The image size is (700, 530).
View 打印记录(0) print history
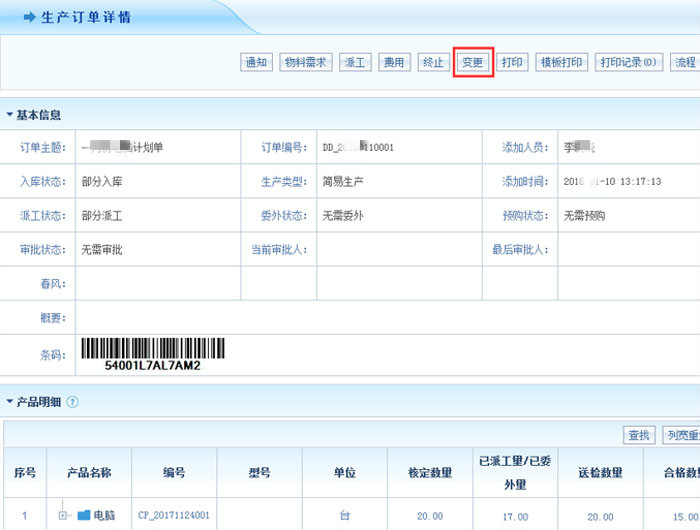(x=628, y=62)
